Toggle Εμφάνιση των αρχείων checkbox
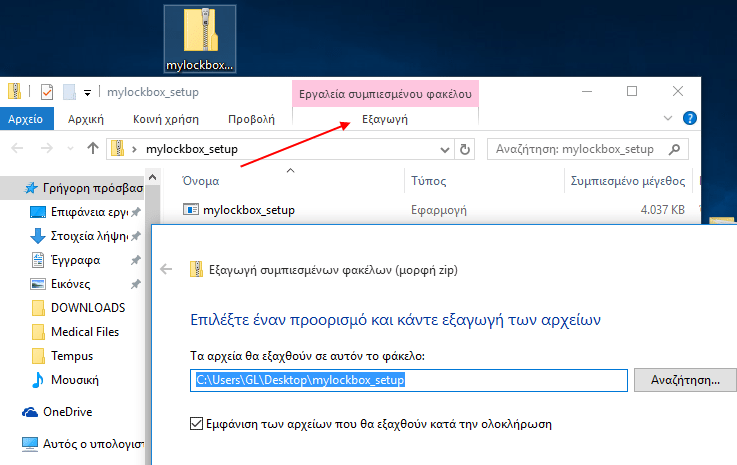Screen dimensions: 737x465 click(x=196, y=424)
